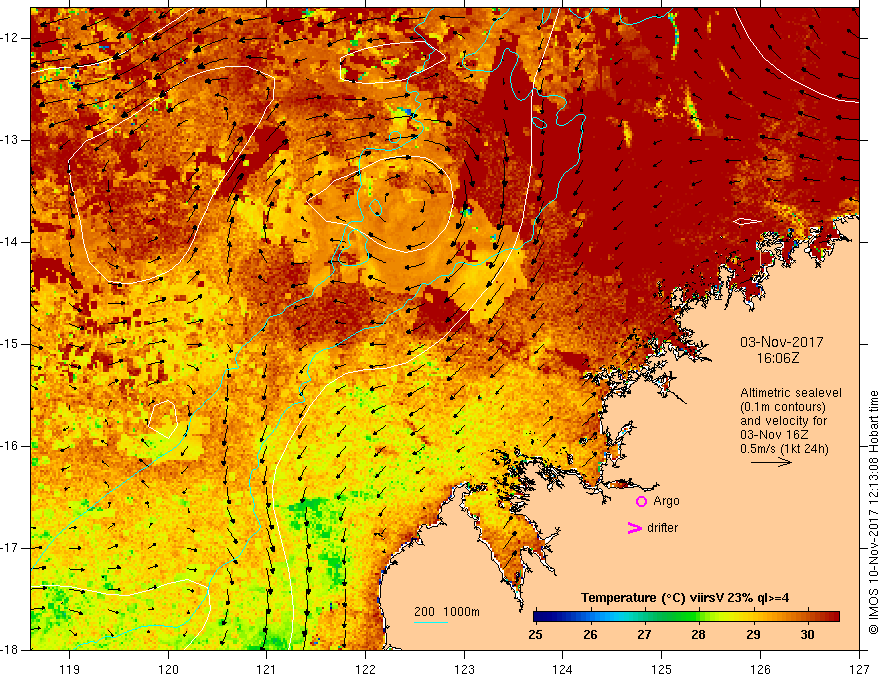Screen dimensions: 880x680
Task: Click the color bar label 28
Action: tap(698, 635)
